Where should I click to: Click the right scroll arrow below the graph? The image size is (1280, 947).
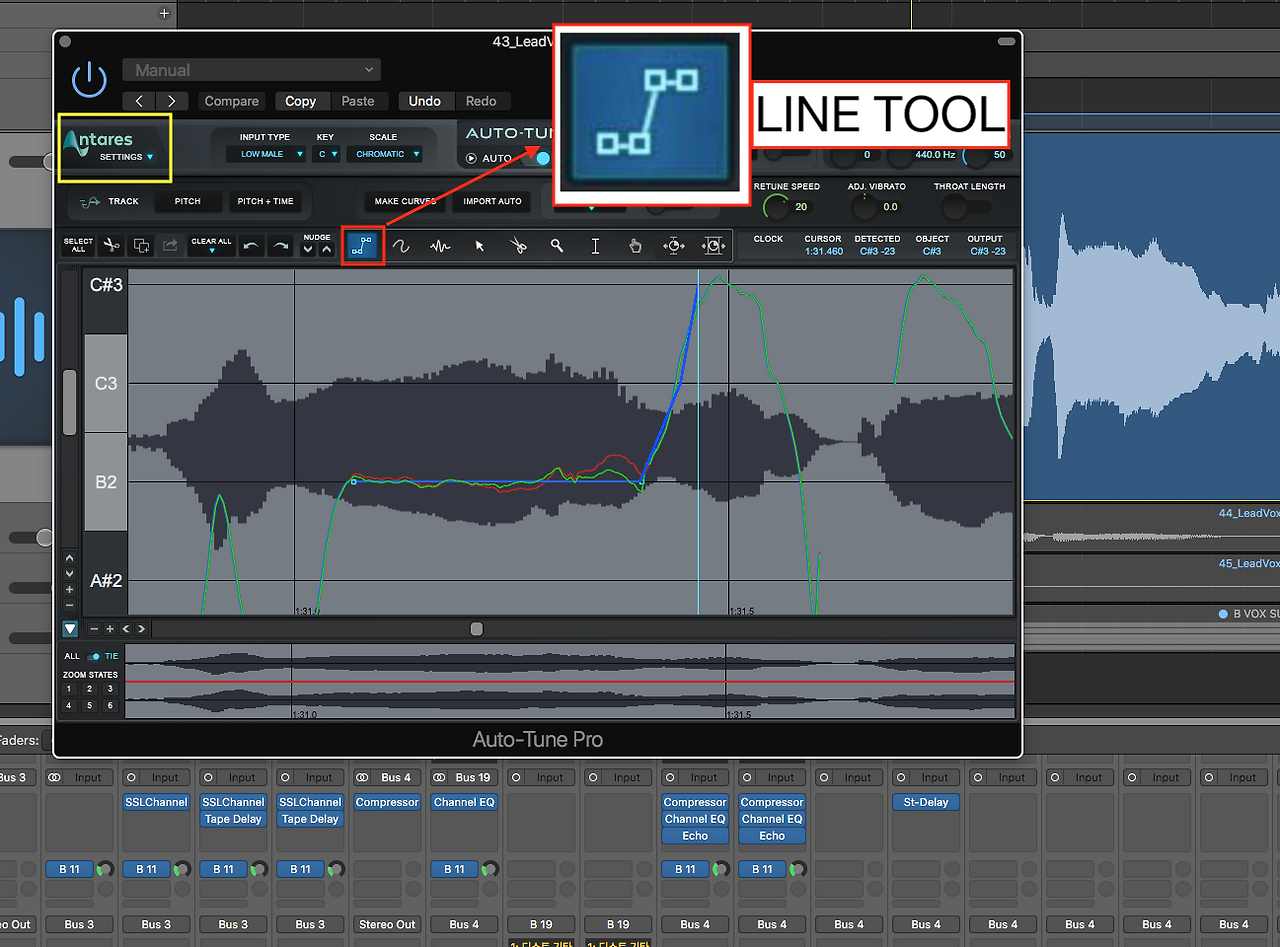(x=142, y=629)
